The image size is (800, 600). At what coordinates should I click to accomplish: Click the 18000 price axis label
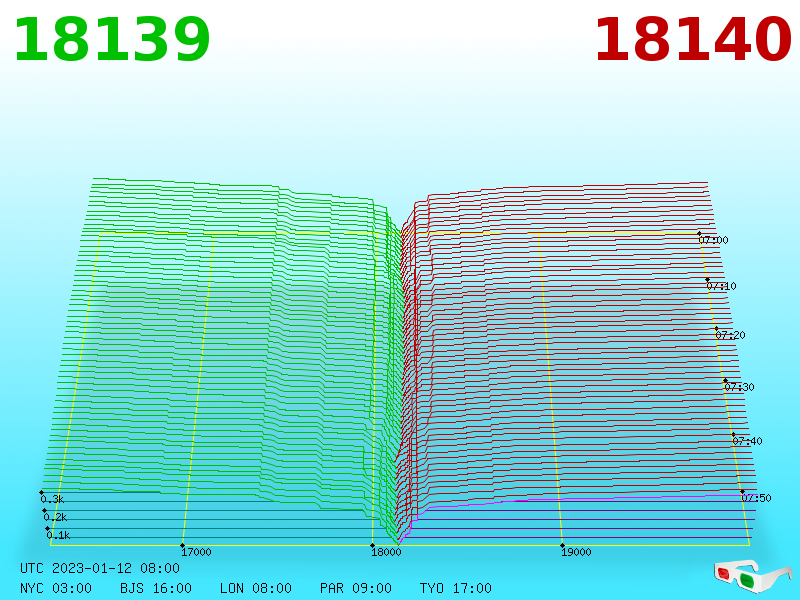point(386,552)
